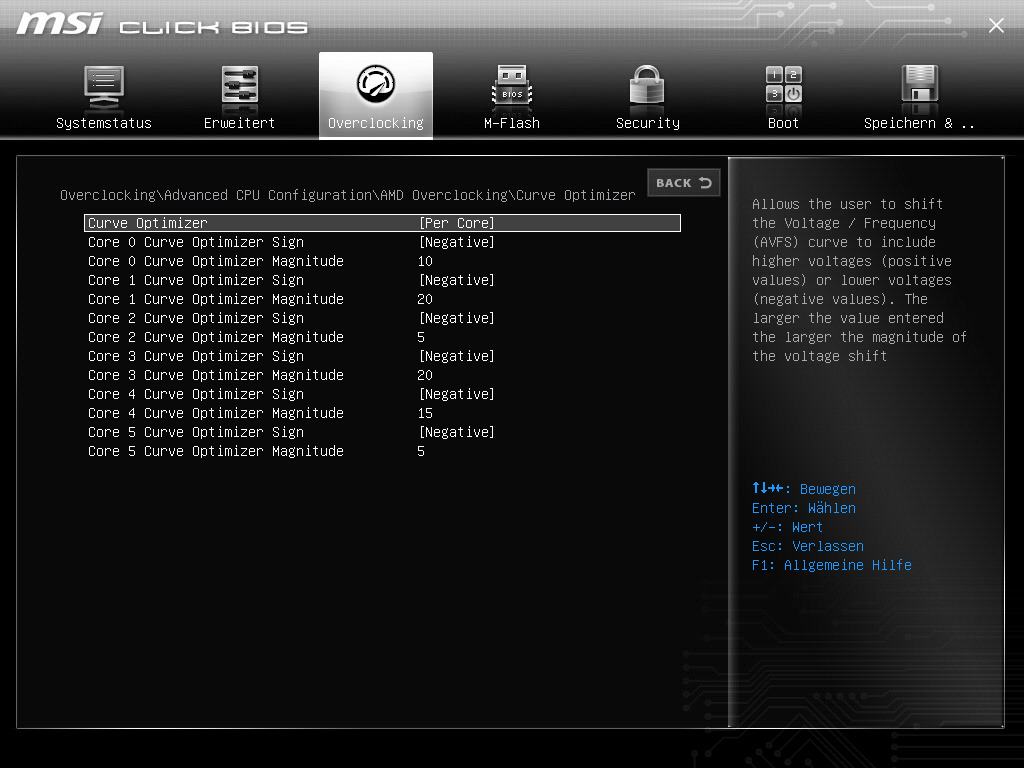This screenshot has height=768, width=1024.
Task: Switch to the M-Flash tab label
Action: click(512, 123)
